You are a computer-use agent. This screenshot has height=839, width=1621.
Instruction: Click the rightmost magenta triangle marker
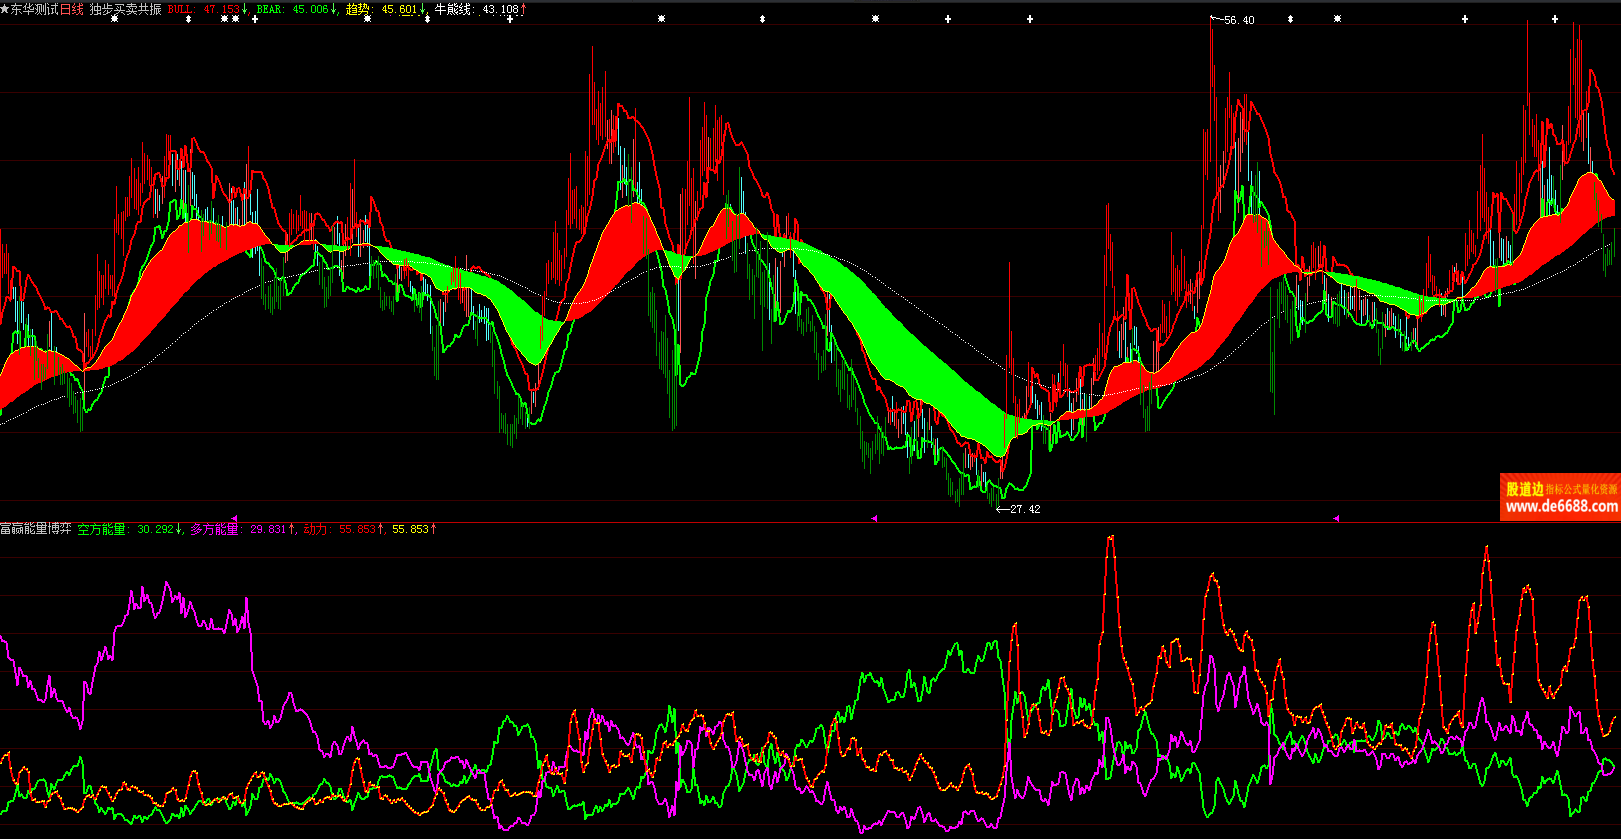point(1336,518)
